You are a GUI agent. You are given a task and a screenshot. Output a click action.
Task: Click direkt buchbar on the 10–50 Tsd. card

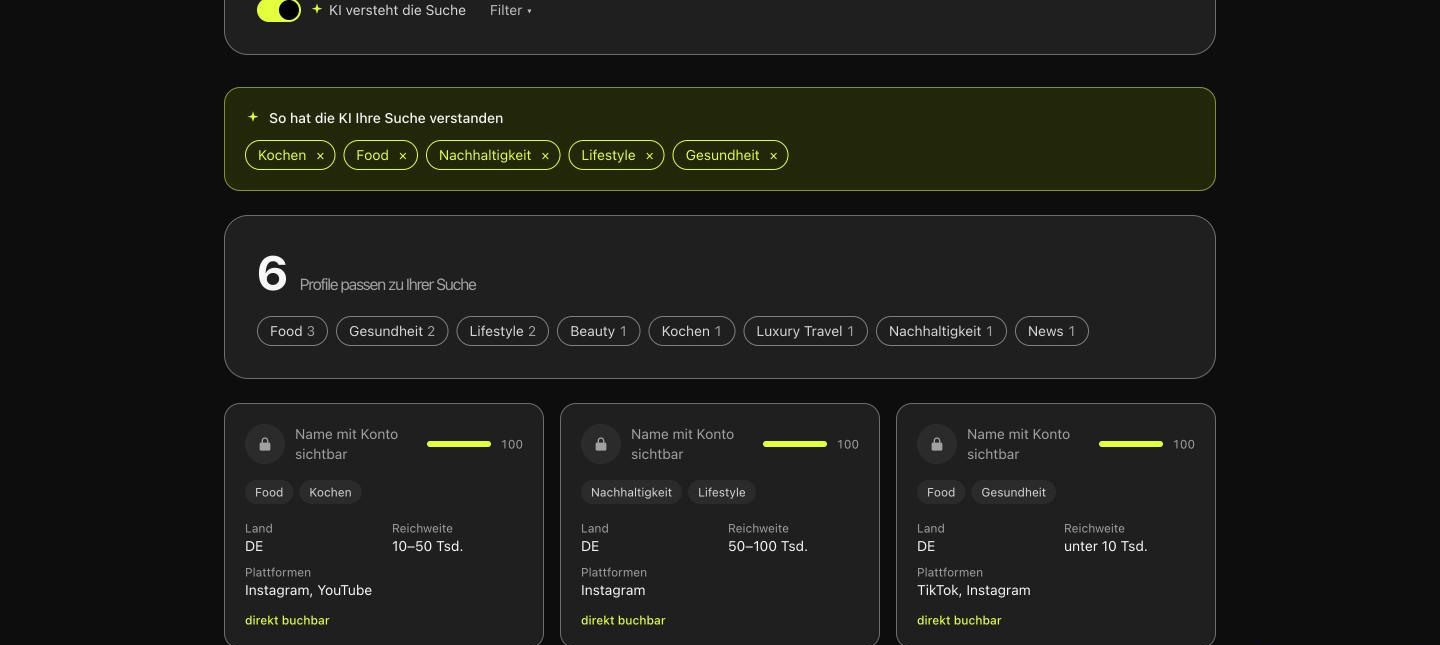[x=287, y=620]
